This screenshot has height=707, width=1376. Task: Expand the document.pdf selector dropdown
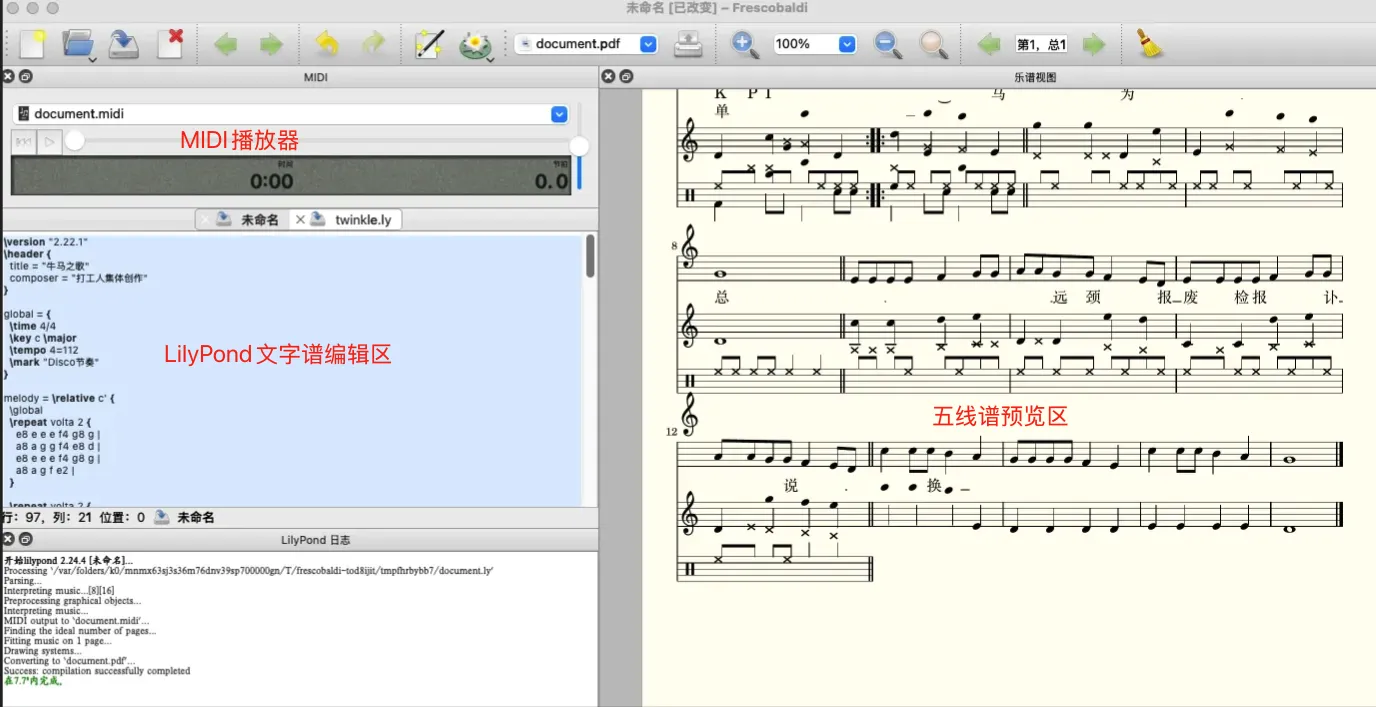tap(647, 44)
